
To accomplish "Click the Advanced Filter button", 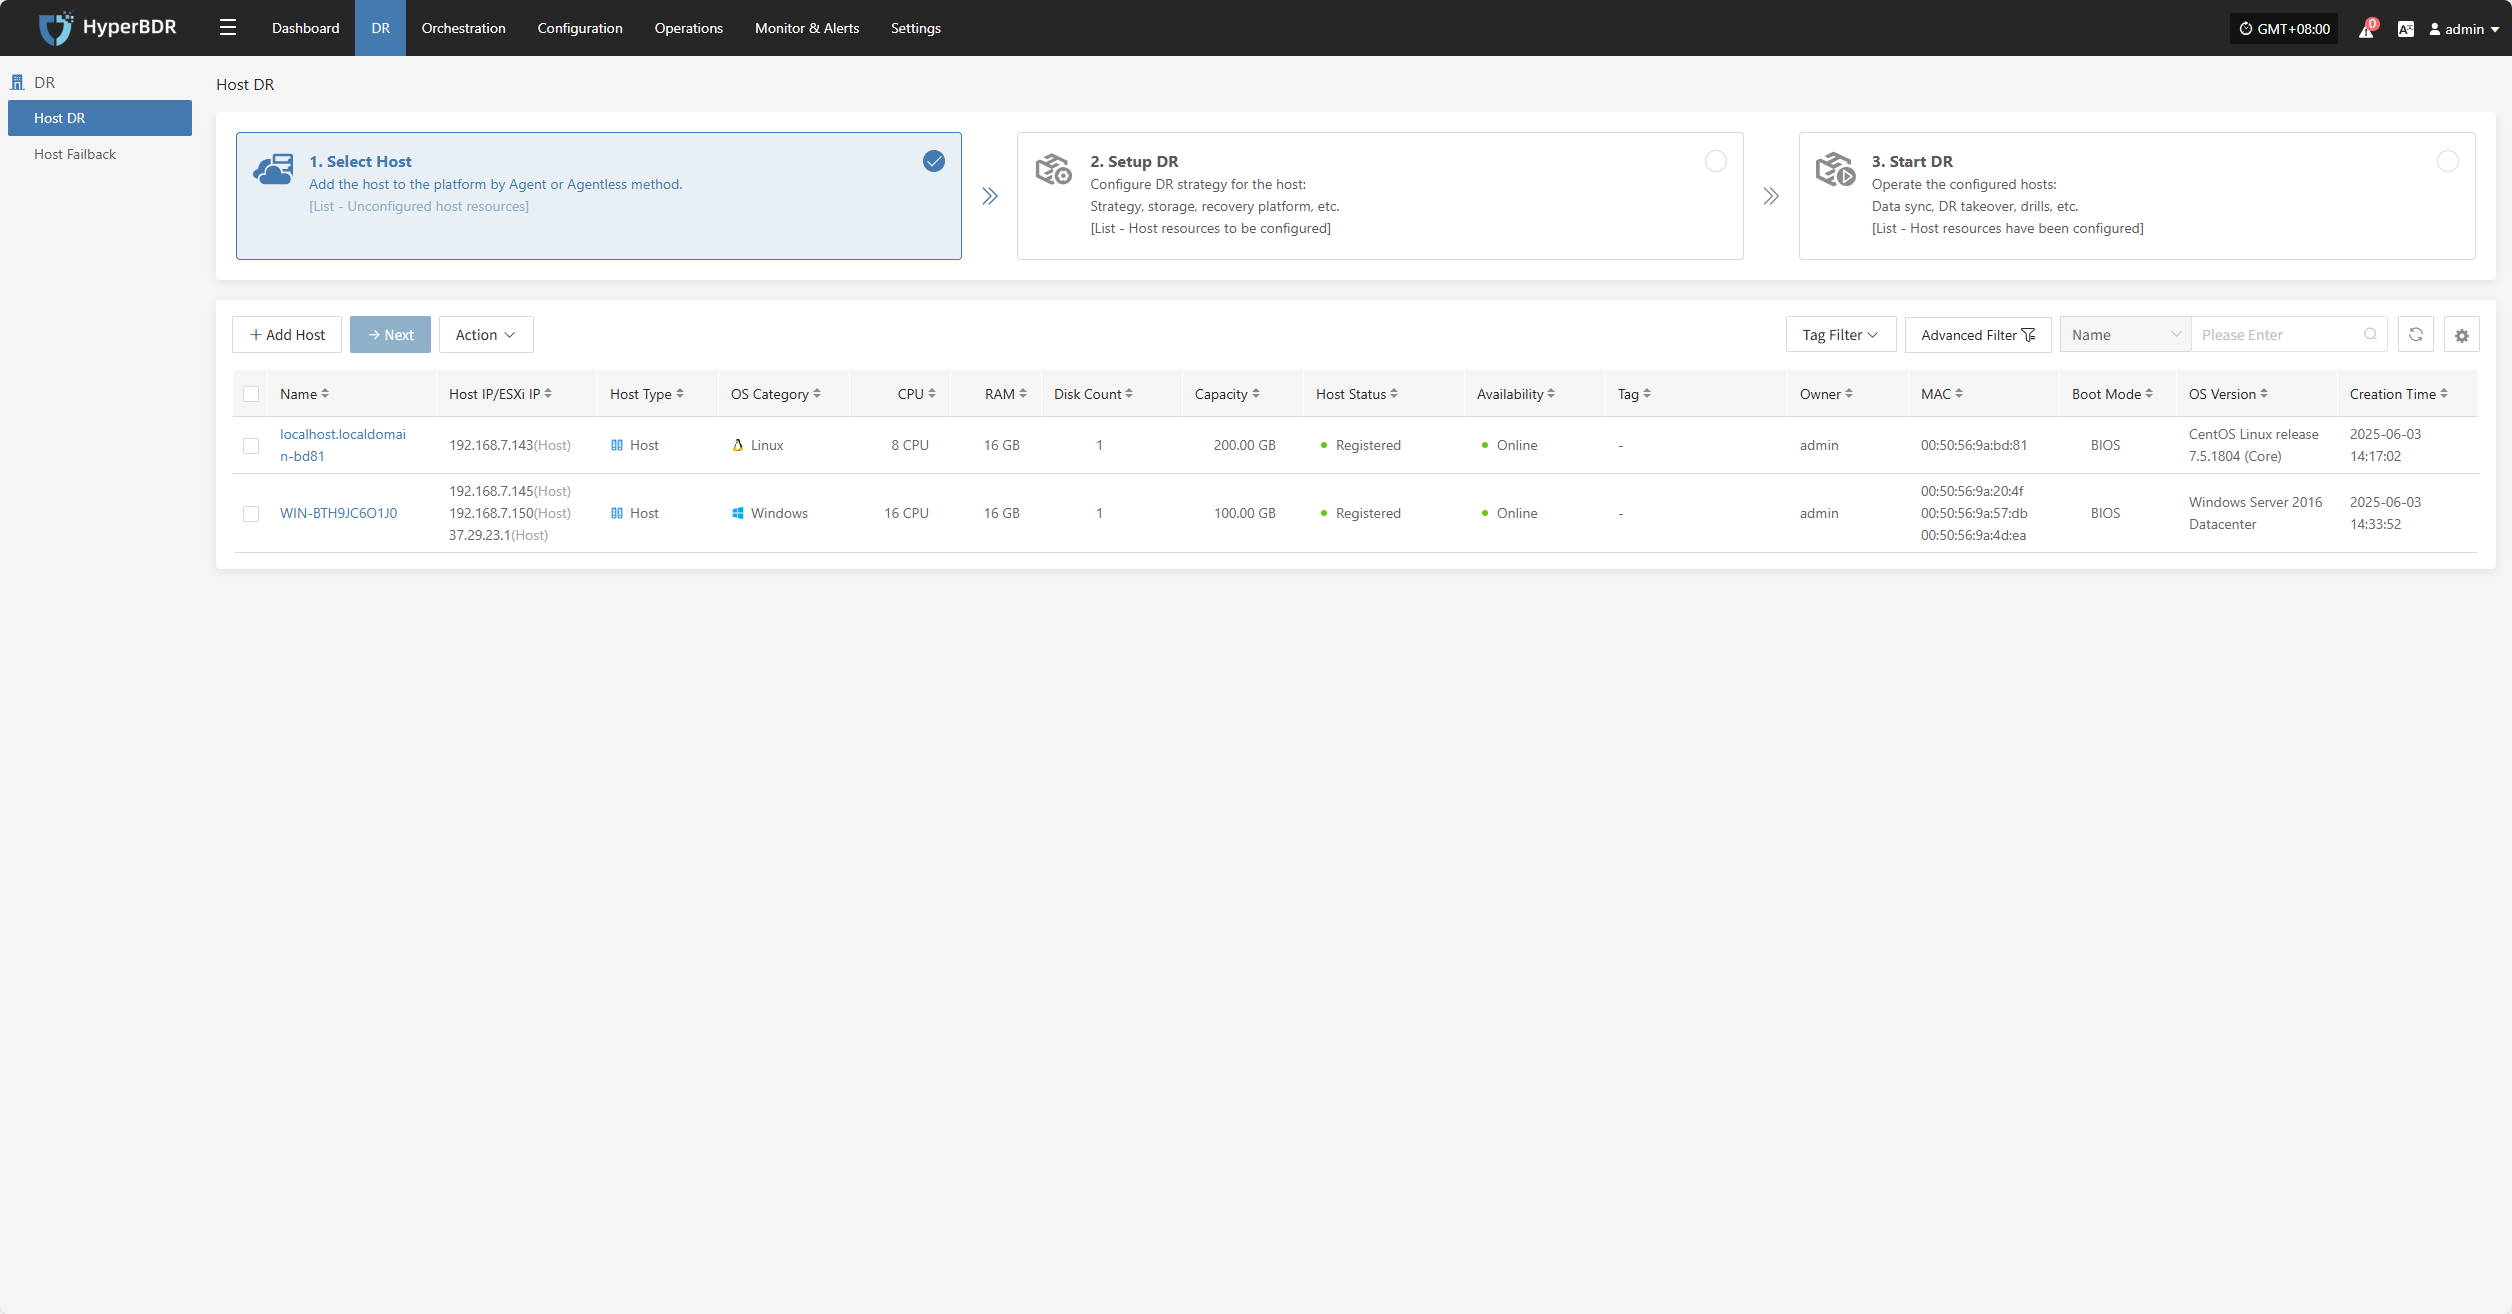I will coord(1978,335).
